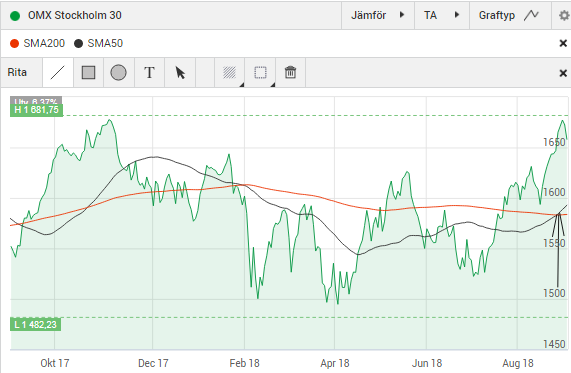Screen dimensions: 571x373
Task: Click the OMX Stockholm 30 title
Action: [x=75, y=15]
